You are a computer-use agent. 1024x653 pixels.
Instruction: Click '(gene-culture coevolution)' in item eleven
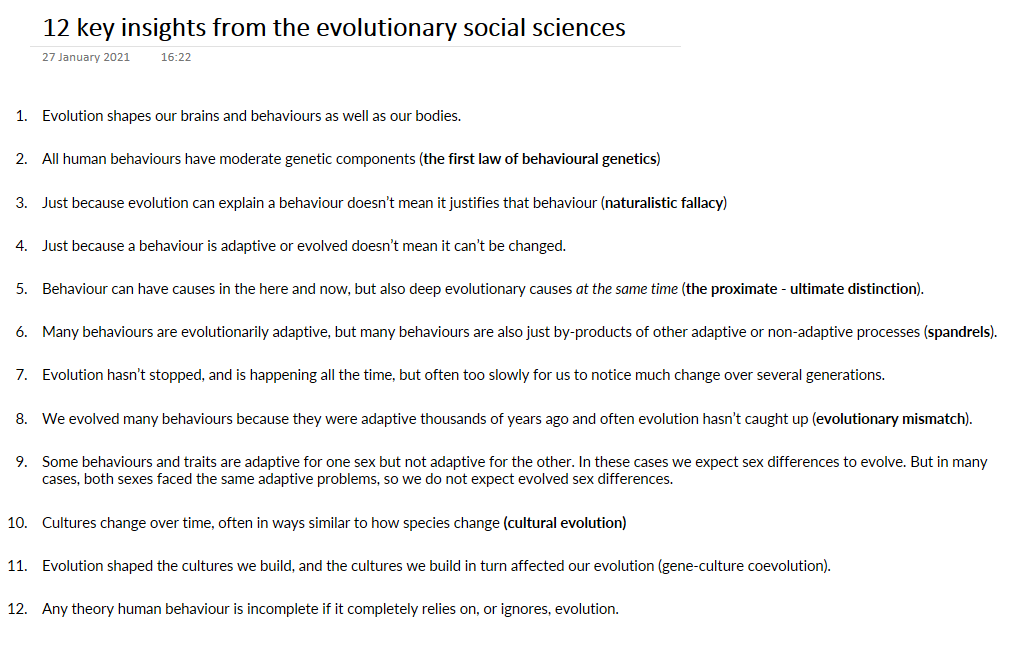coord(744,566)
